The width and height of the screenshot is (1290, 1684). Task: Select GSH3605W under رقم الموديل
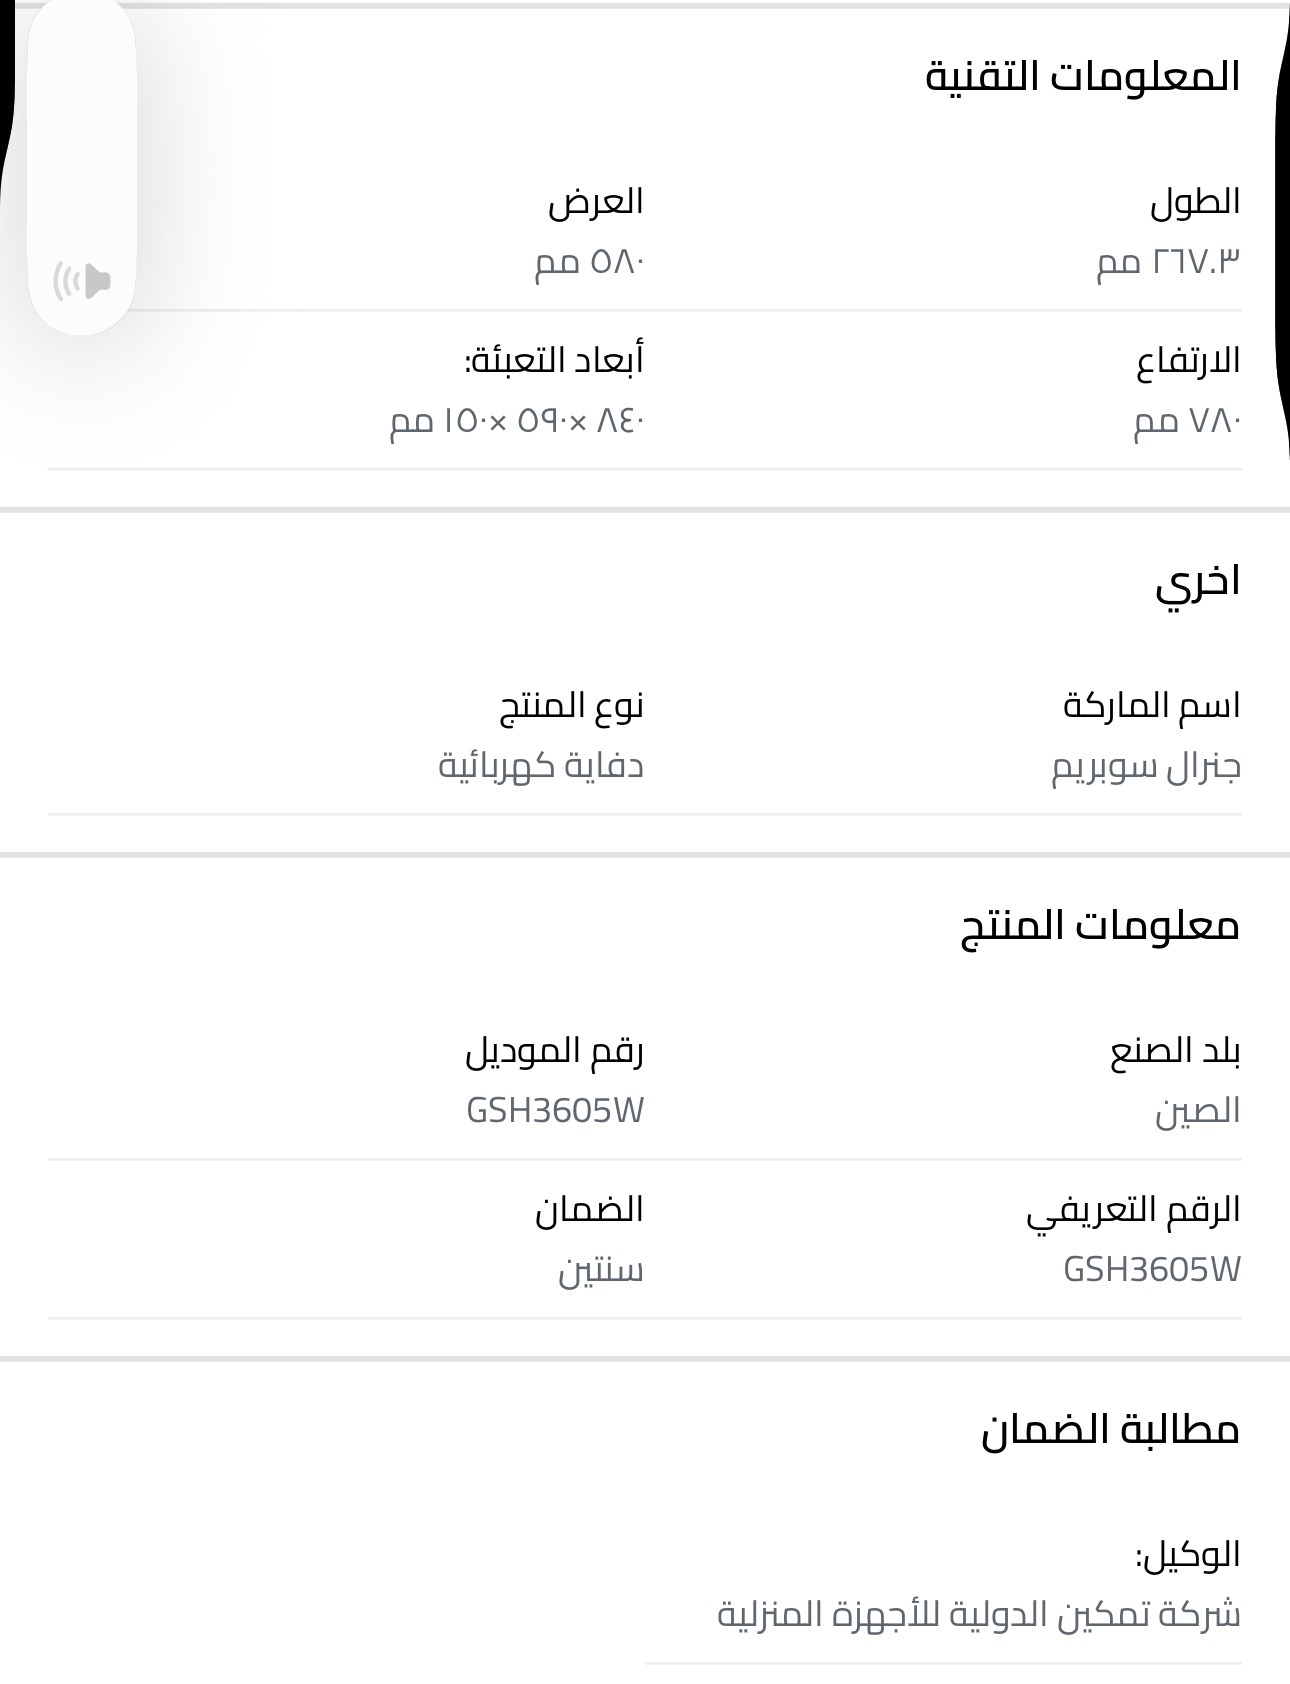click(x=555, y=1111)
